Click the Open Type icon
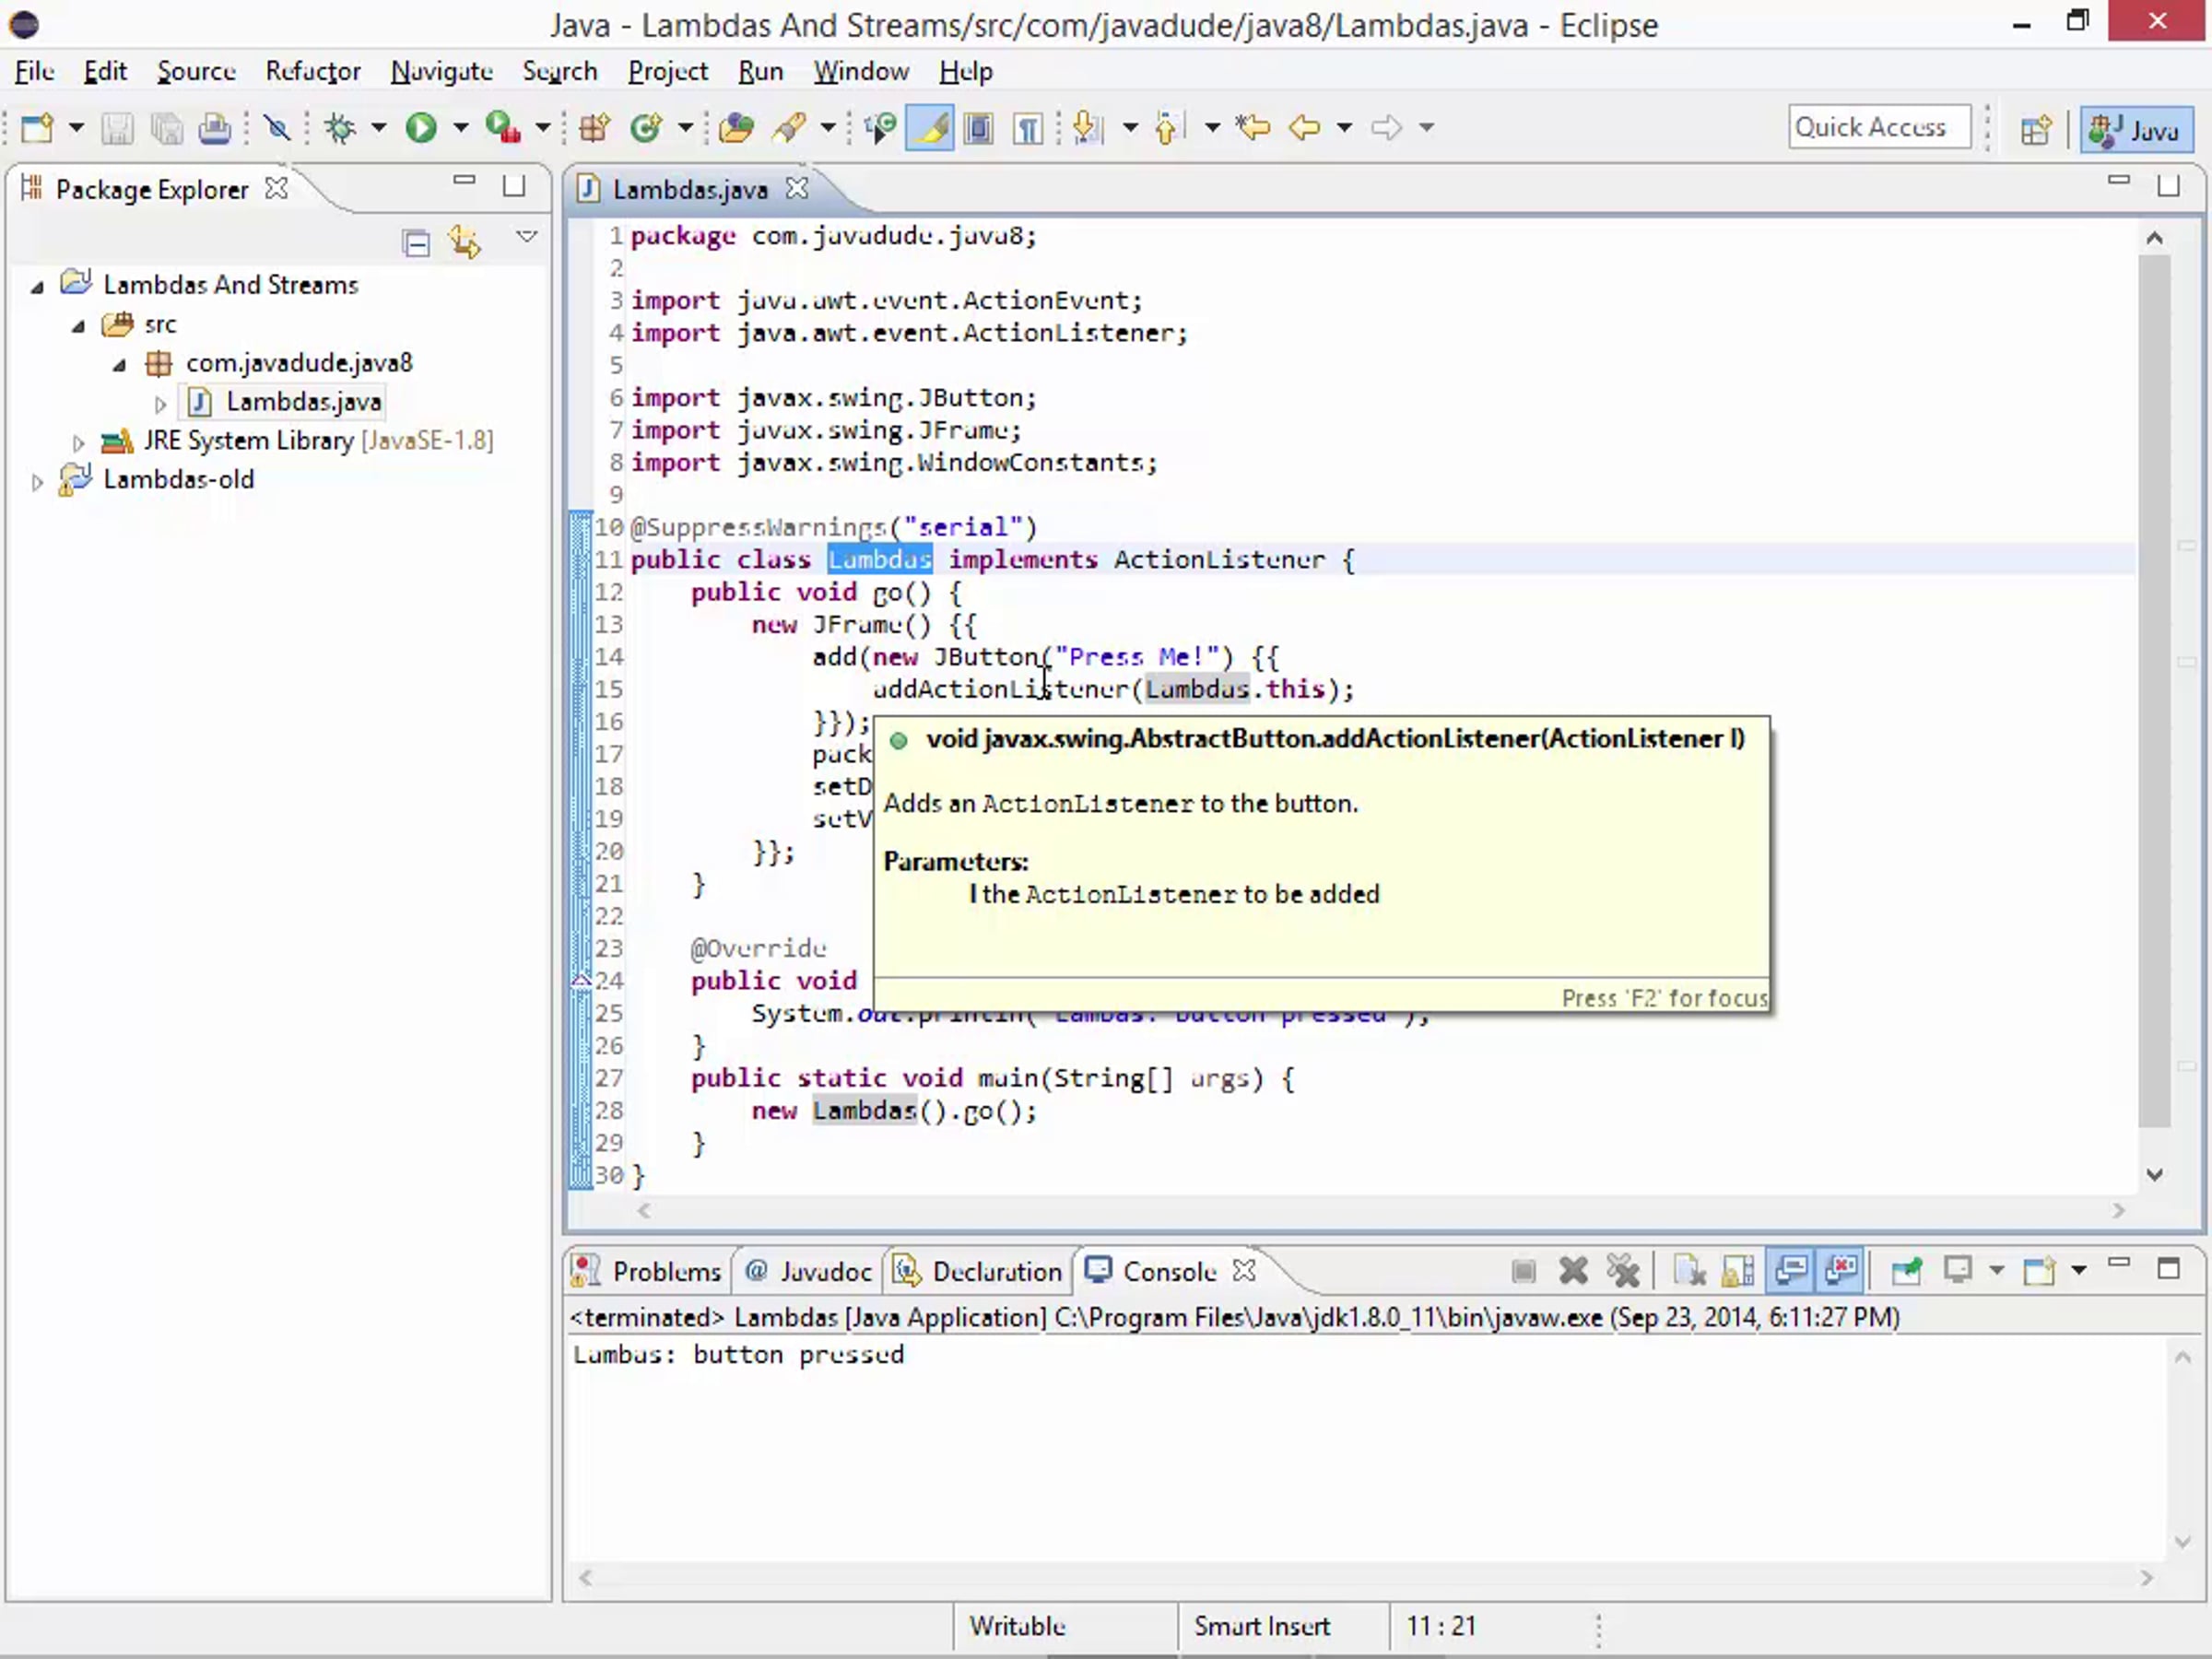The width and height of the screenshot is (2212, 1659). (x=736, y=128)
